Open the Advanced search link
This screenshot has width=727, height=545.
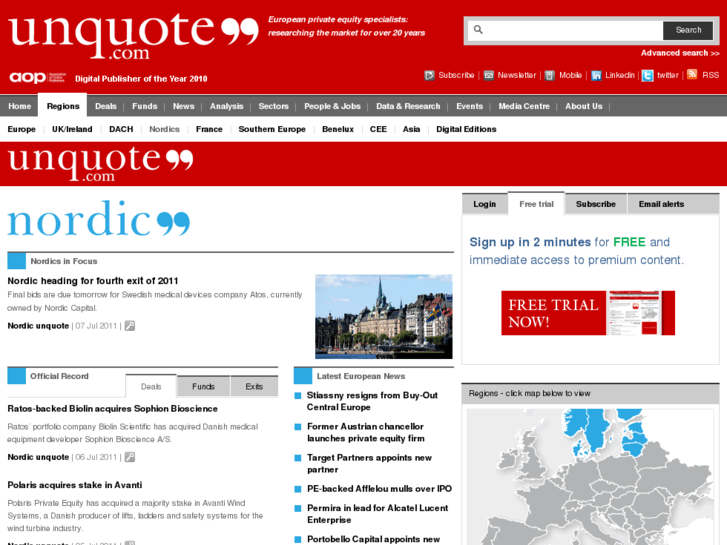pos(680,53)
